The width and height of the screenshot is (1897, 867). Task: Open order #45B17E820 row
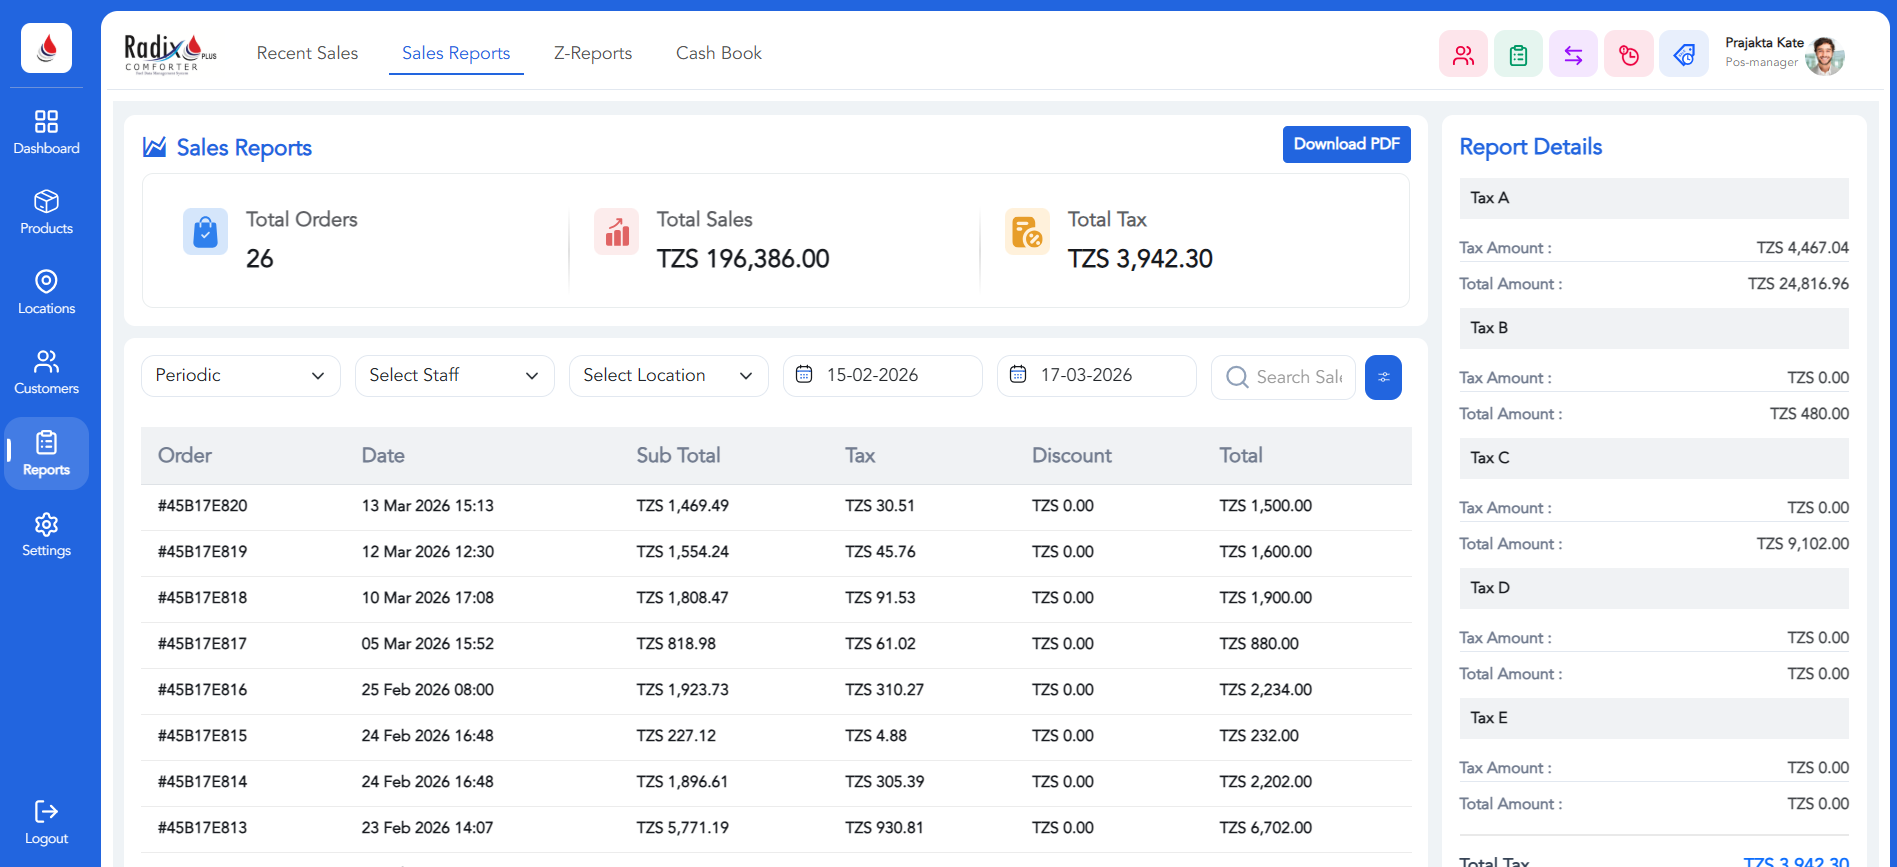[203, 506]
